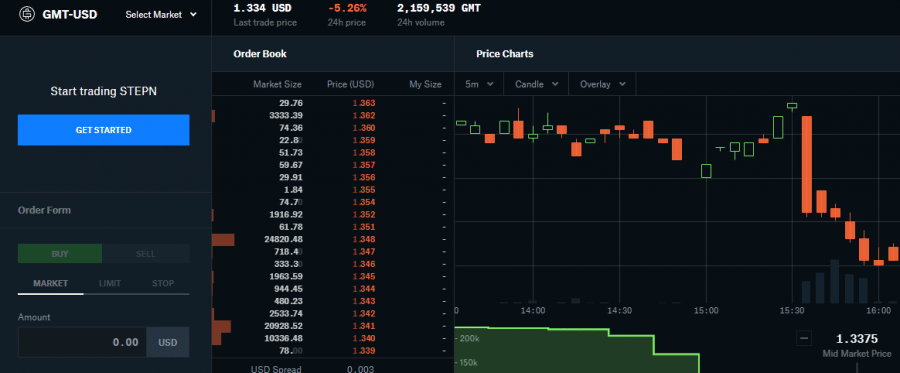900x373 pixels.
Task: Click the Price (USD) column header
Action: tap(351, 84)
